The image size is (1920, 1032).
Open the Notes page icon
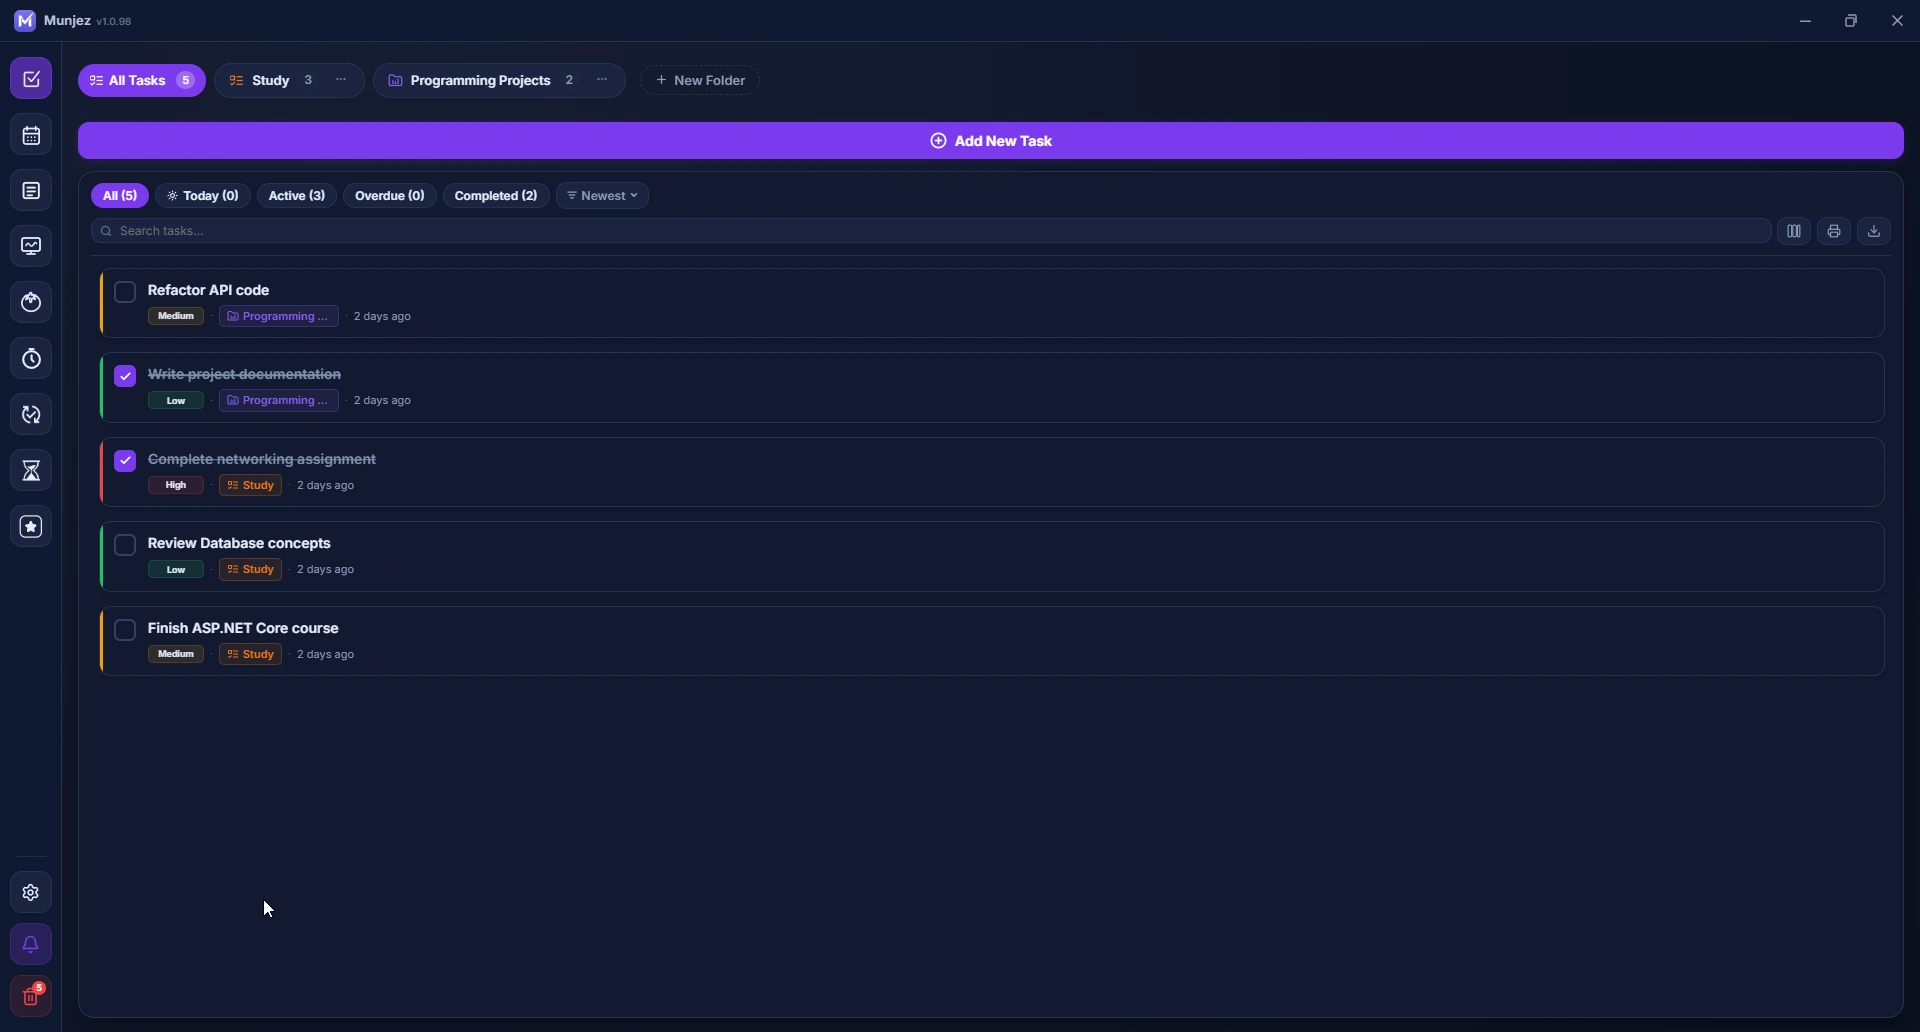point(31,191)
